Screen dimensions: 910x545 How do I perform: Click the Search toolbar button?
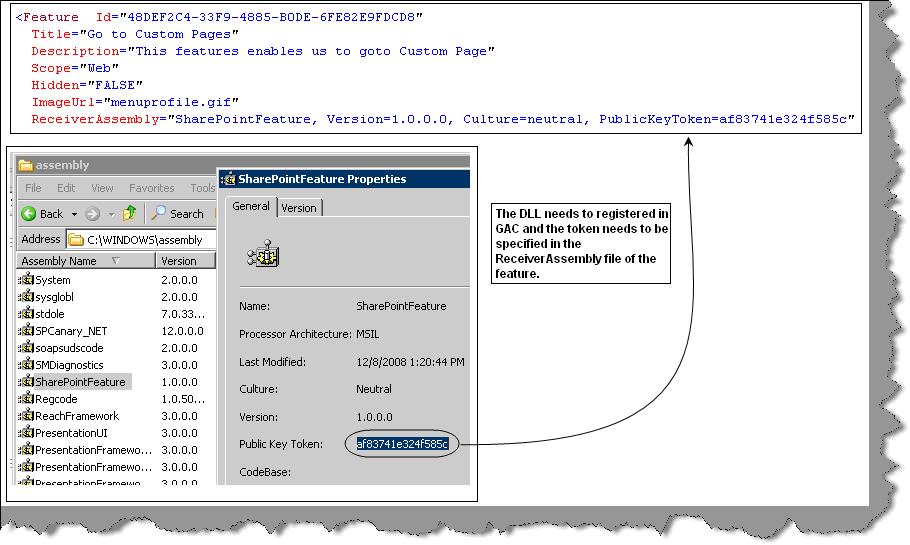[177, 214]
